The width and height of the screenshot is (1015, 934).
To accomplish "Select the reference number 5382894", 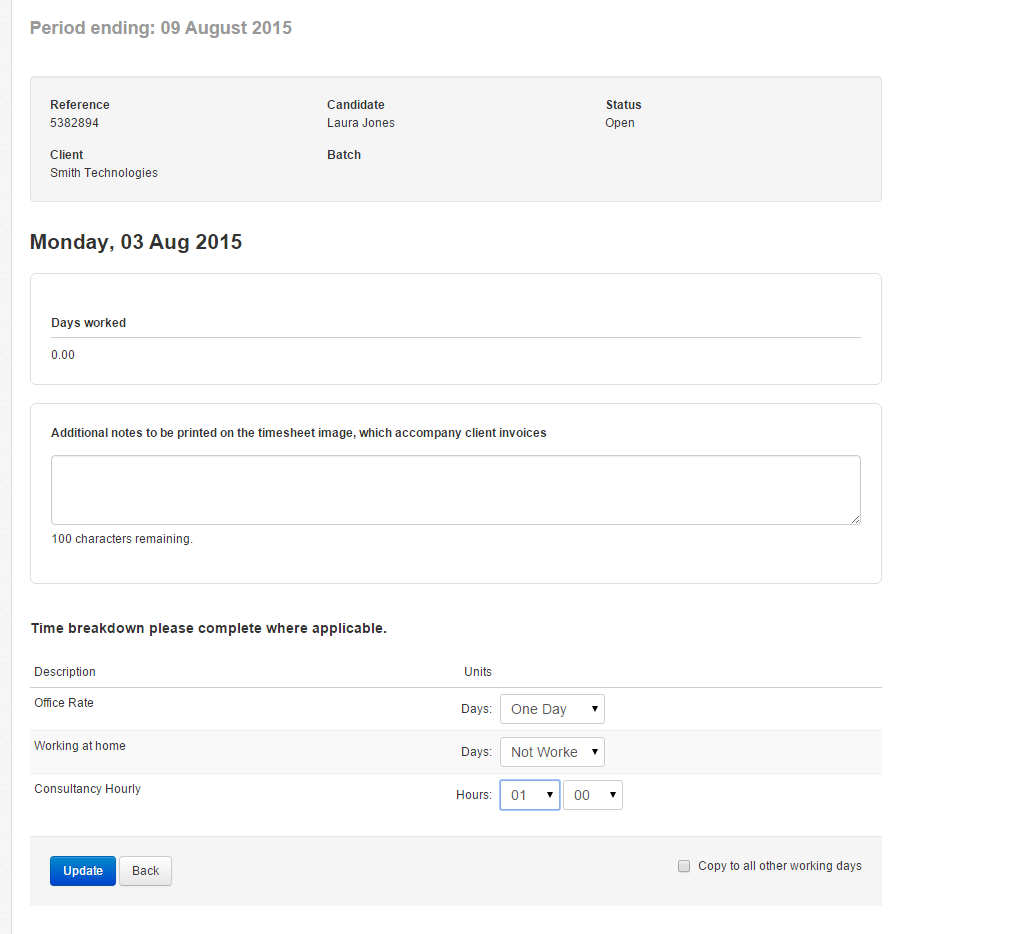I will click(x=74, y=123).
